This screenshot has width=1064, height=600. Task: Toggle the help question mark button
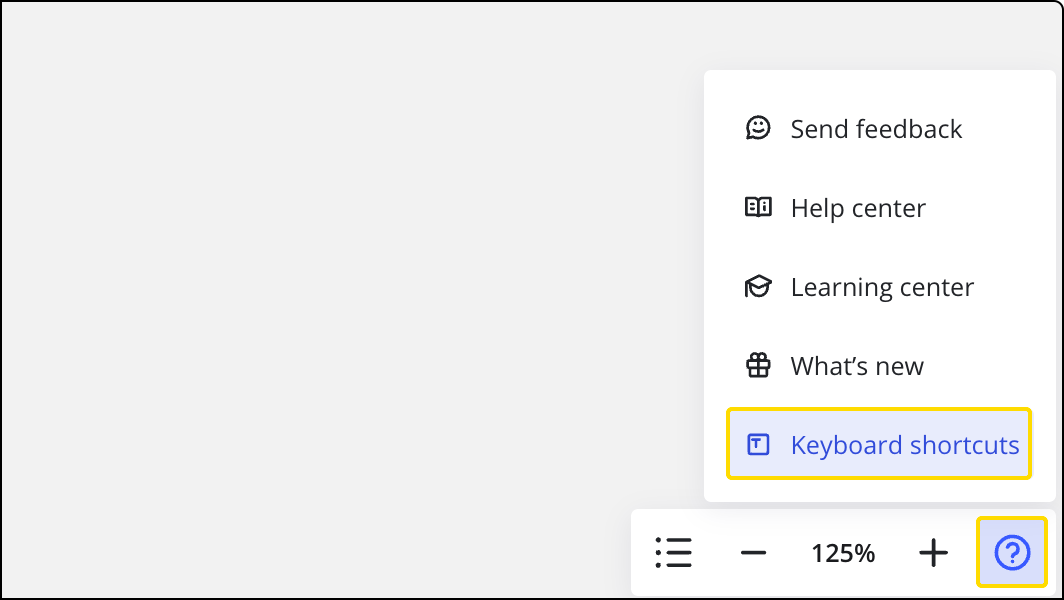[1012, 552]
